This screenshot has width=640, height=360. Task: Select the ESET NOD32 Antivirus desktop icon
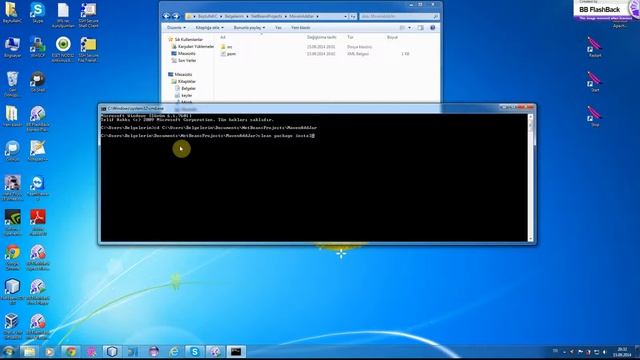(x=63, y=49)
